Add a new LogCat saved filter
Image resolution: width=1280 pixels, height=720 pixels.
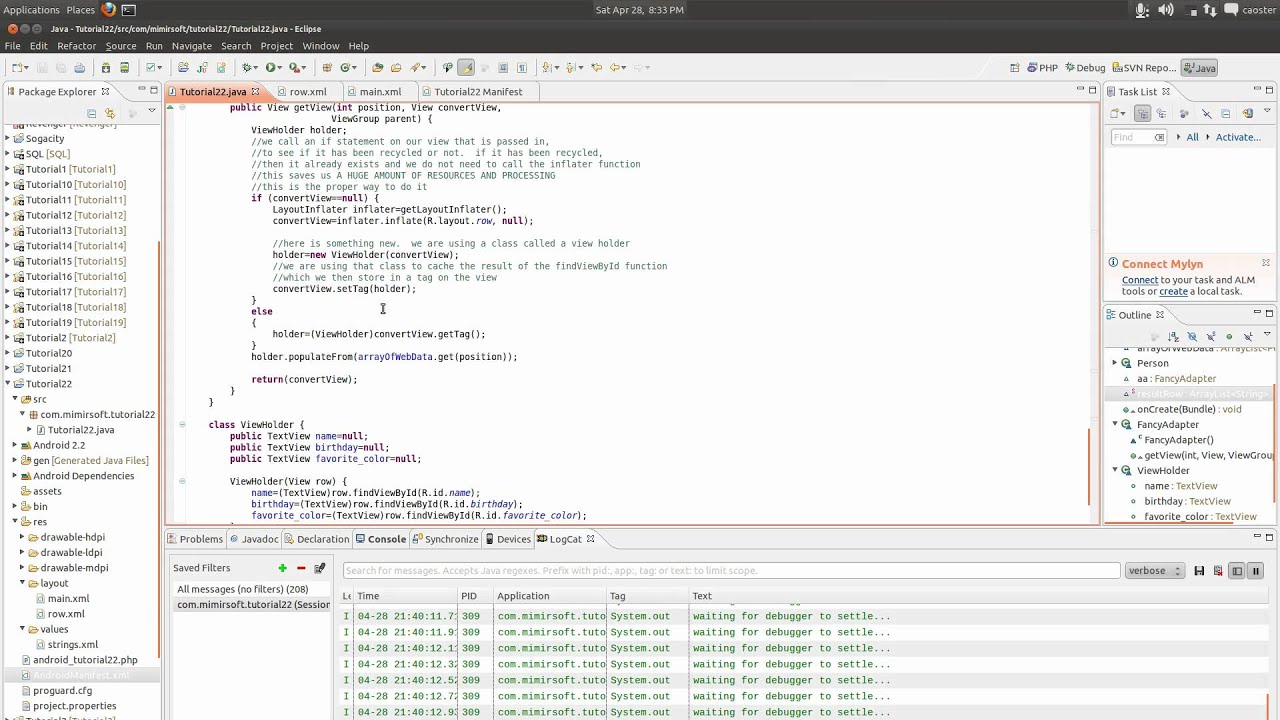(x=282, y=568)
